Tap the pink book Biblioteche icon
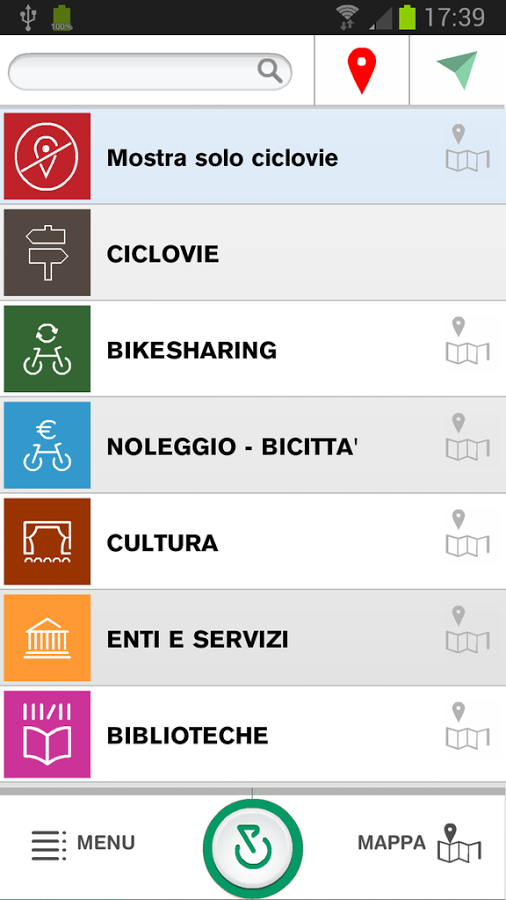Image resolution: width=506 pixels, height=900 pixels. (x=47, y=734)
